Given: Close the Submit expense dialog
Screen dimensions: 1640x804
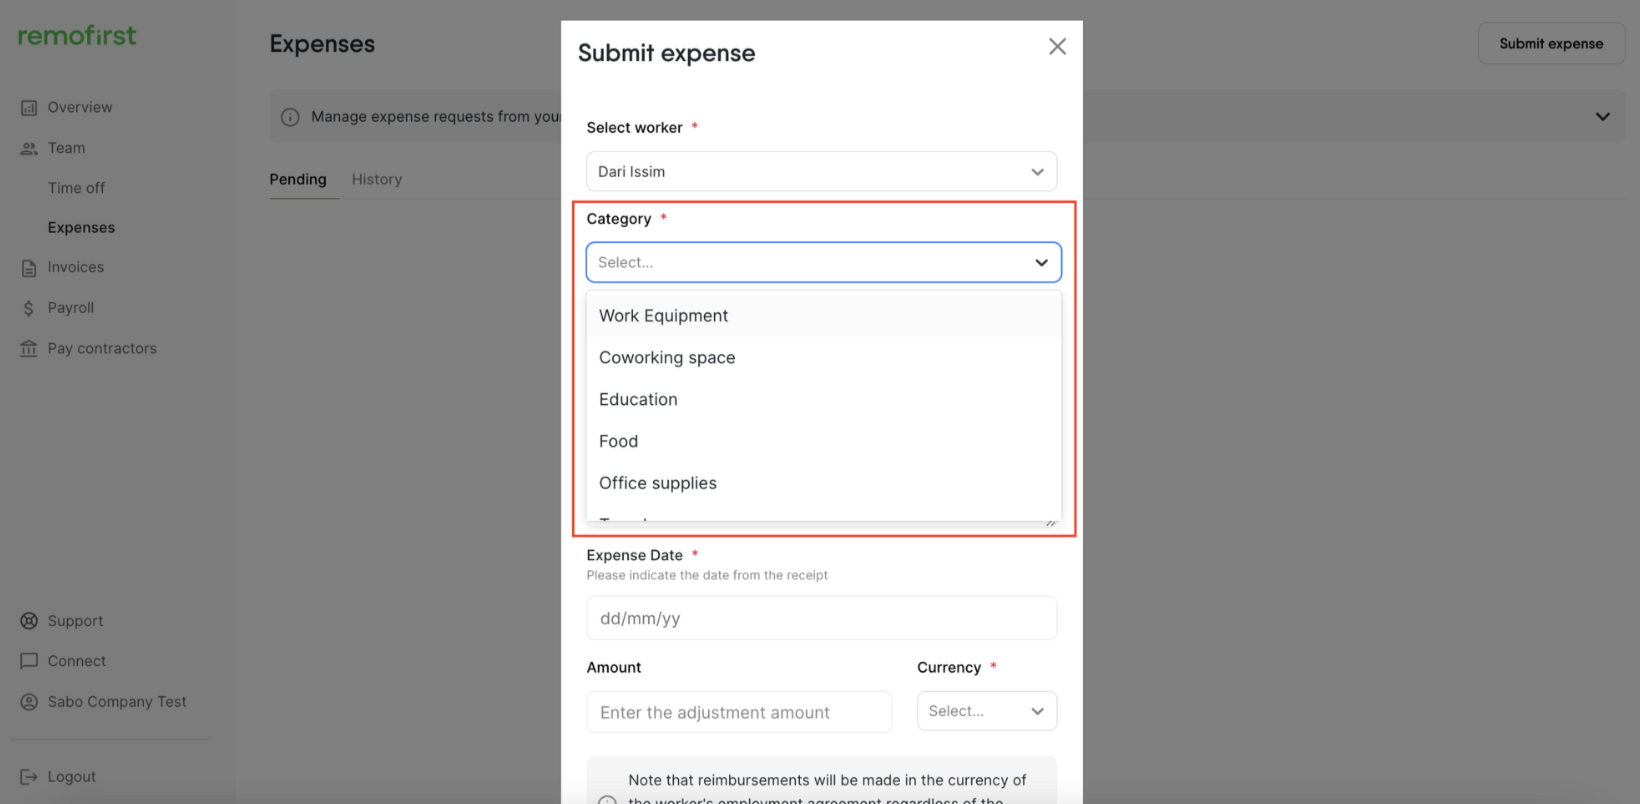Looking at the screenshot, I should [x=1057, y=47].
